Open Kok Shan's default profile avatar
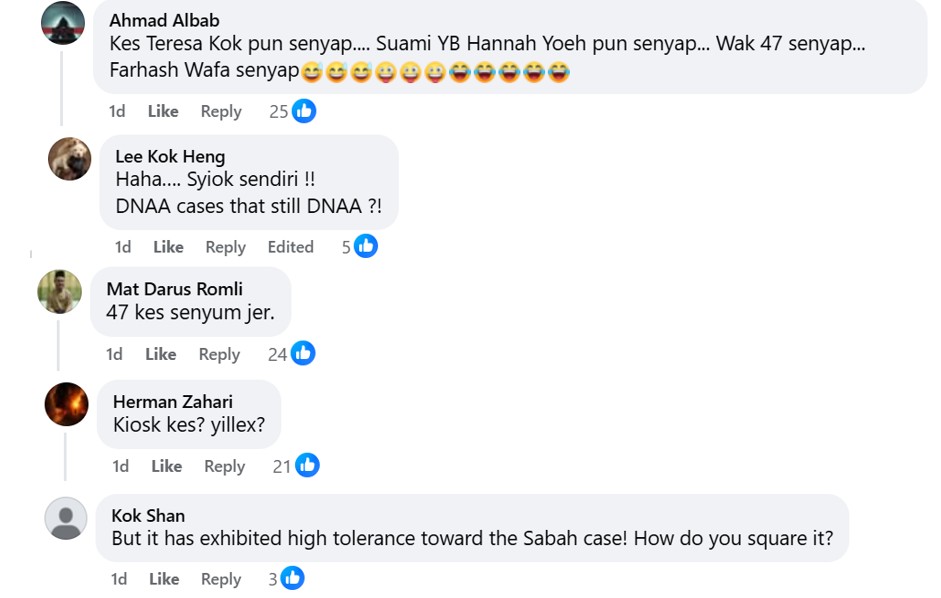This screenshot has height=598, width=941. pyautogui.click(x=66, y=519)
